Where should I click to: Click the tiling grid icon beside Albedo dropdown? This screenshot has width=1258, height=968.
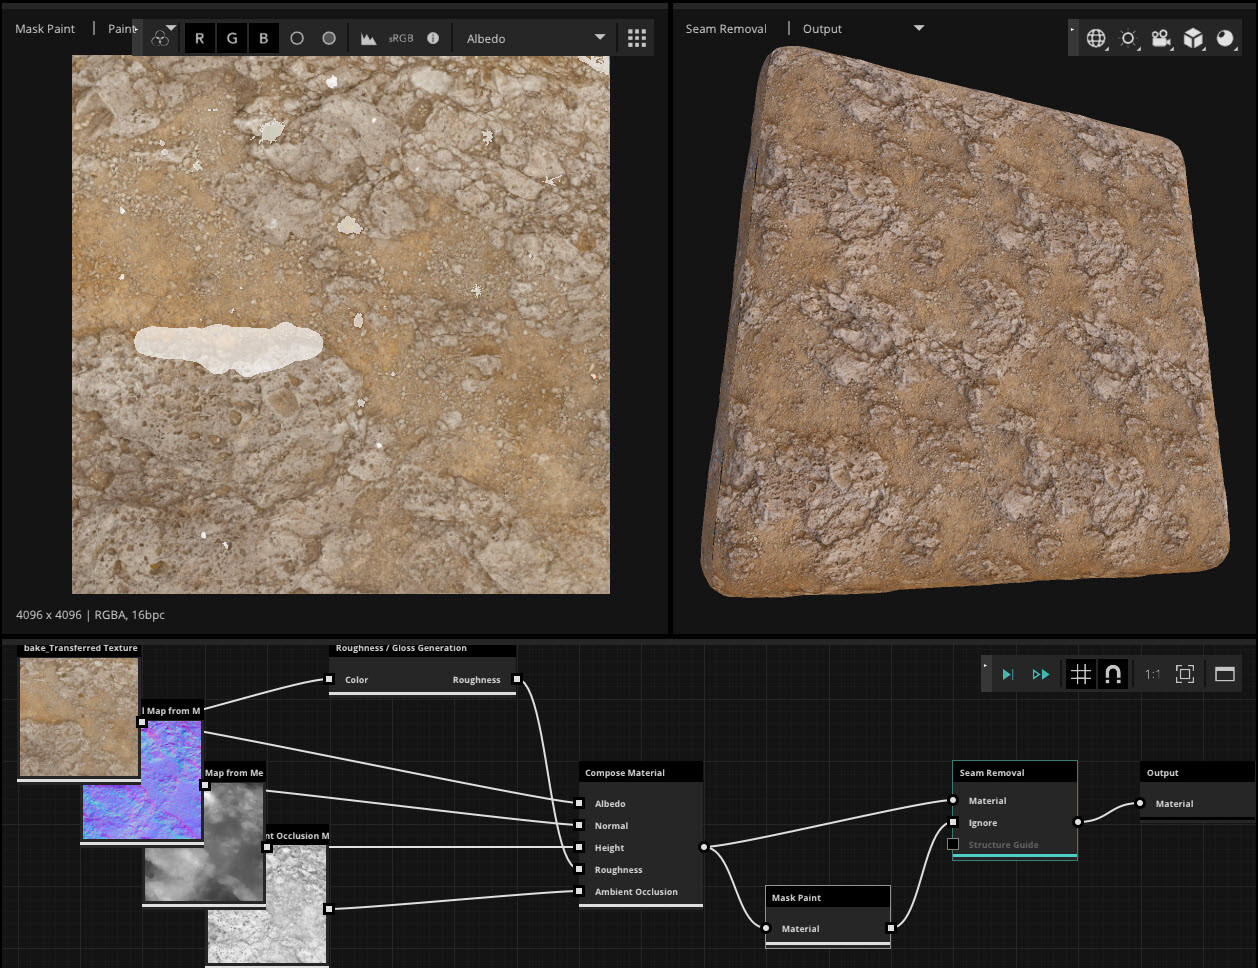click(x=636, y=37)
